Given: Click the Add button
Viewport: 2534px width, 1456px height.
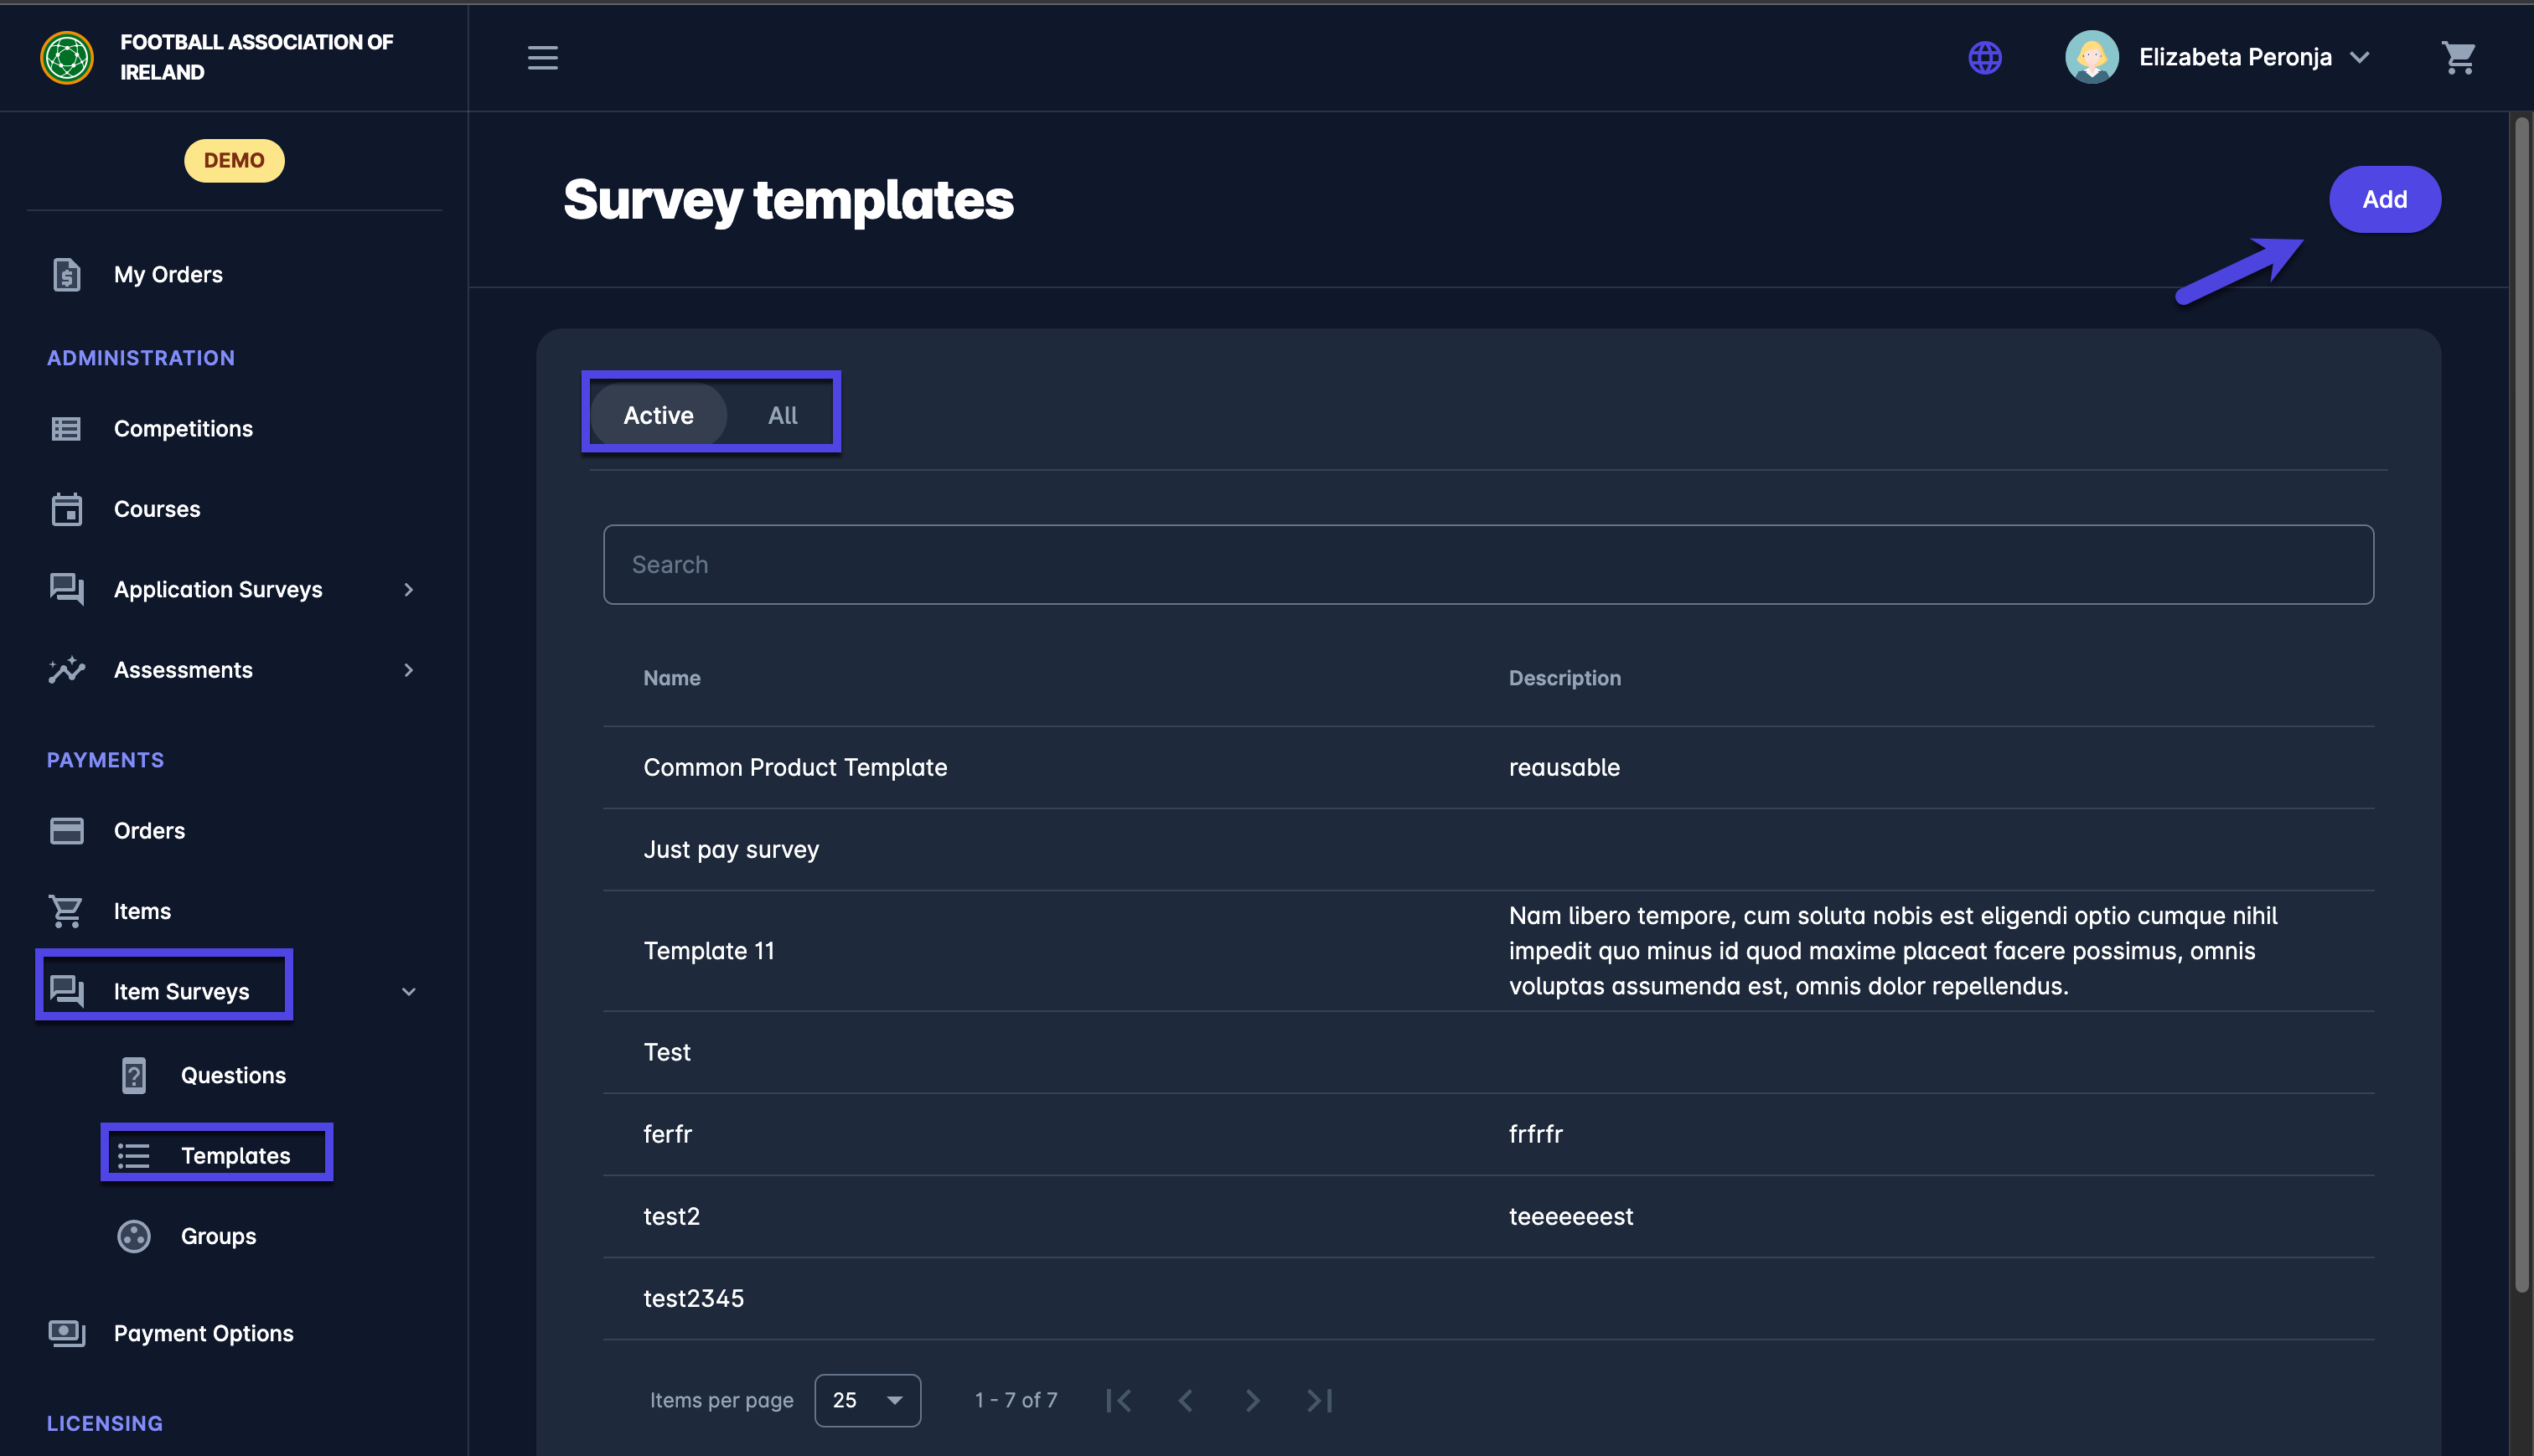Looking at the screenshot, I should coord(2383,199).
